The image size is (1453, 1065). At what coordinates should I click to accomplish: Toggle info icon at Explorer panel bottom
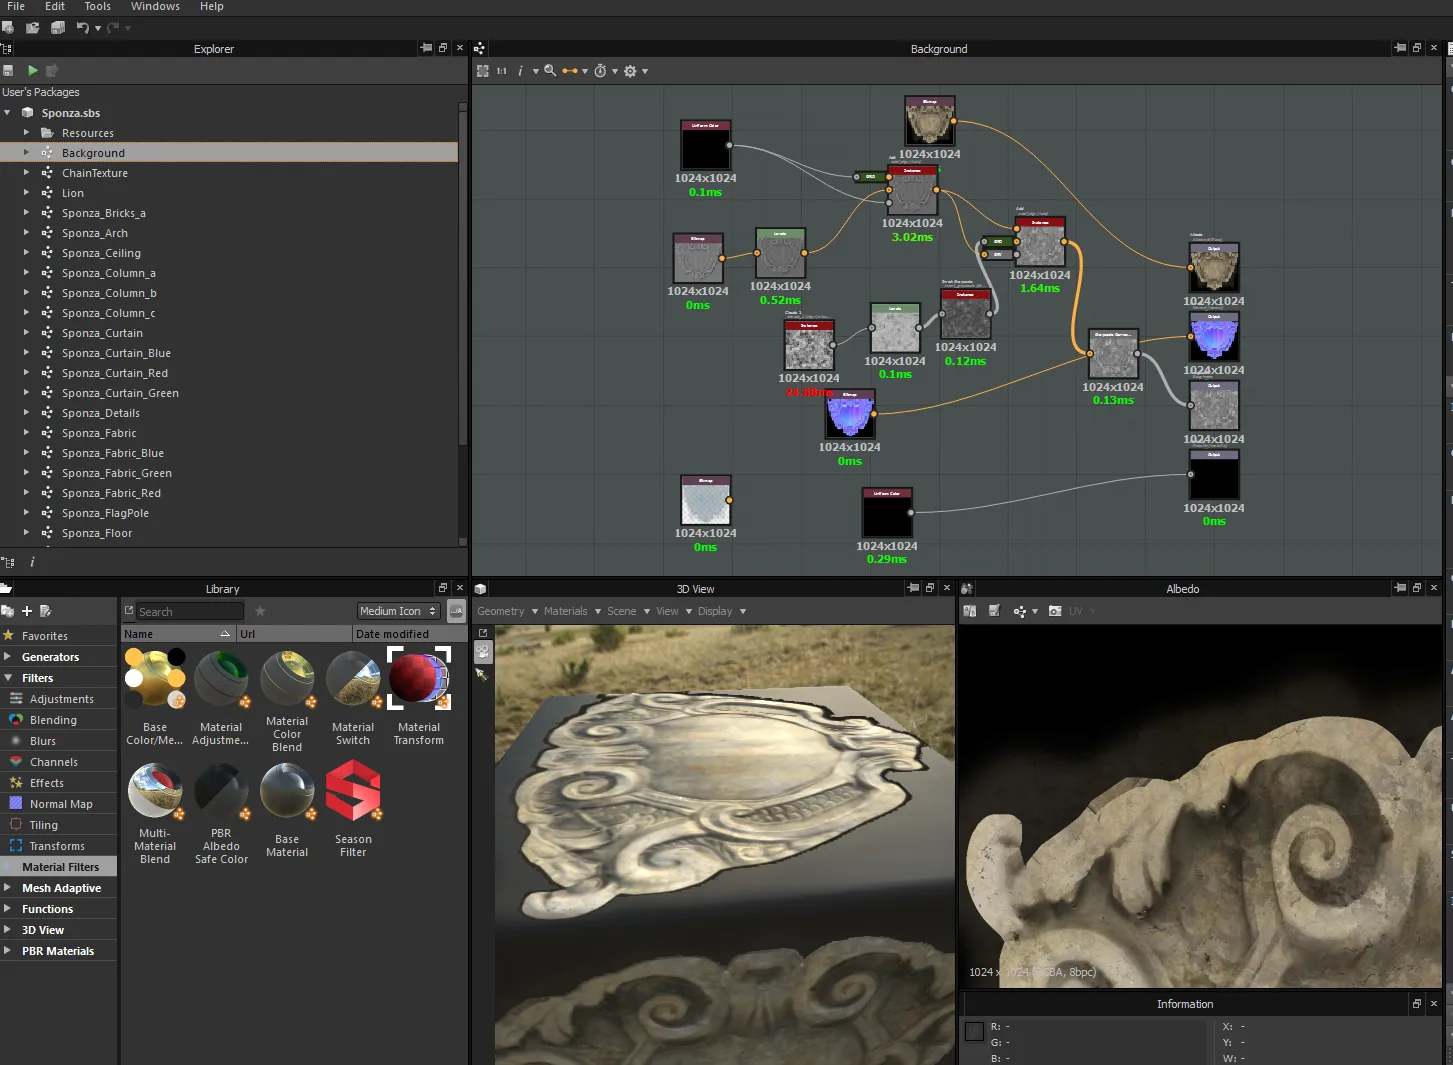tap(33, 562)
